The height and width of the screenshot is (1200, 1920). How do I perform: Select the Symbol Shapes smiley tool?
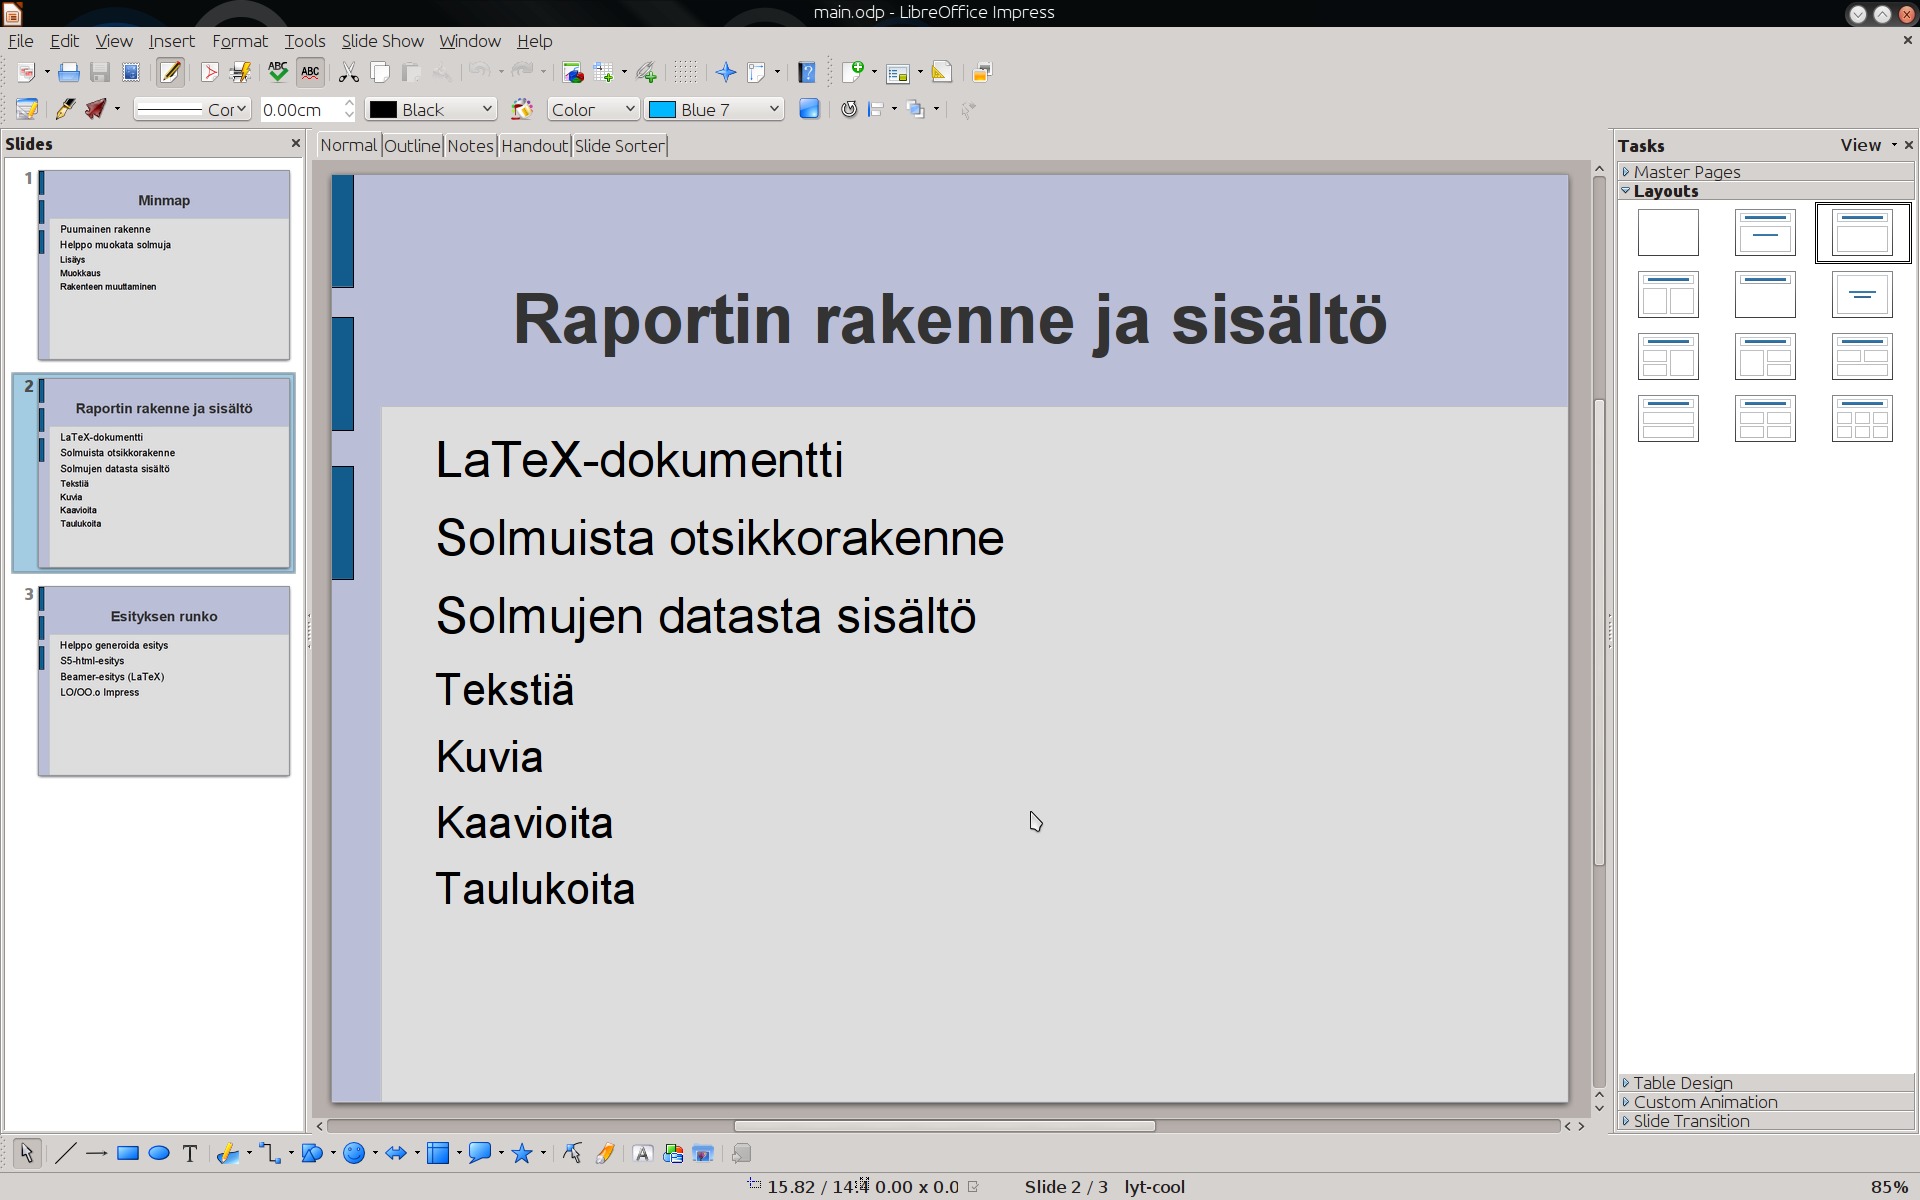tap(353, 1153)
